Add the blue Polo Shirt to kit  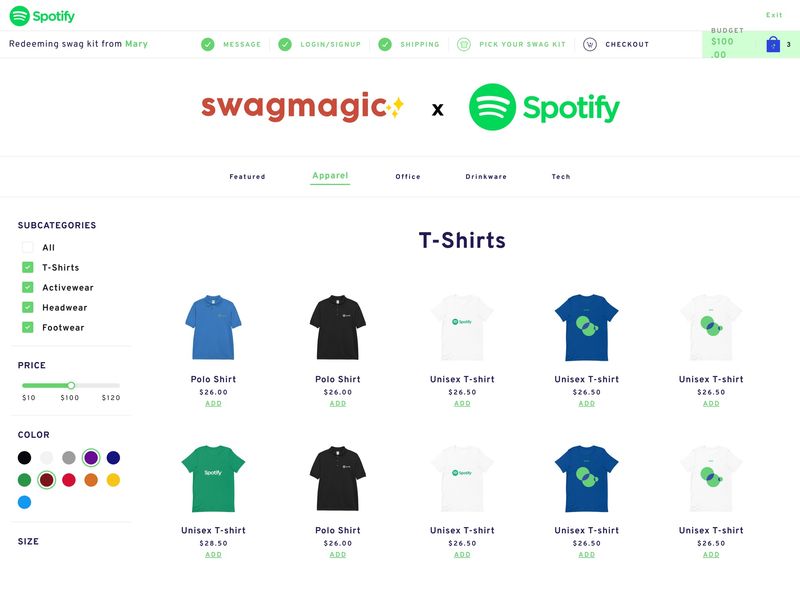[x=213, y=403]
